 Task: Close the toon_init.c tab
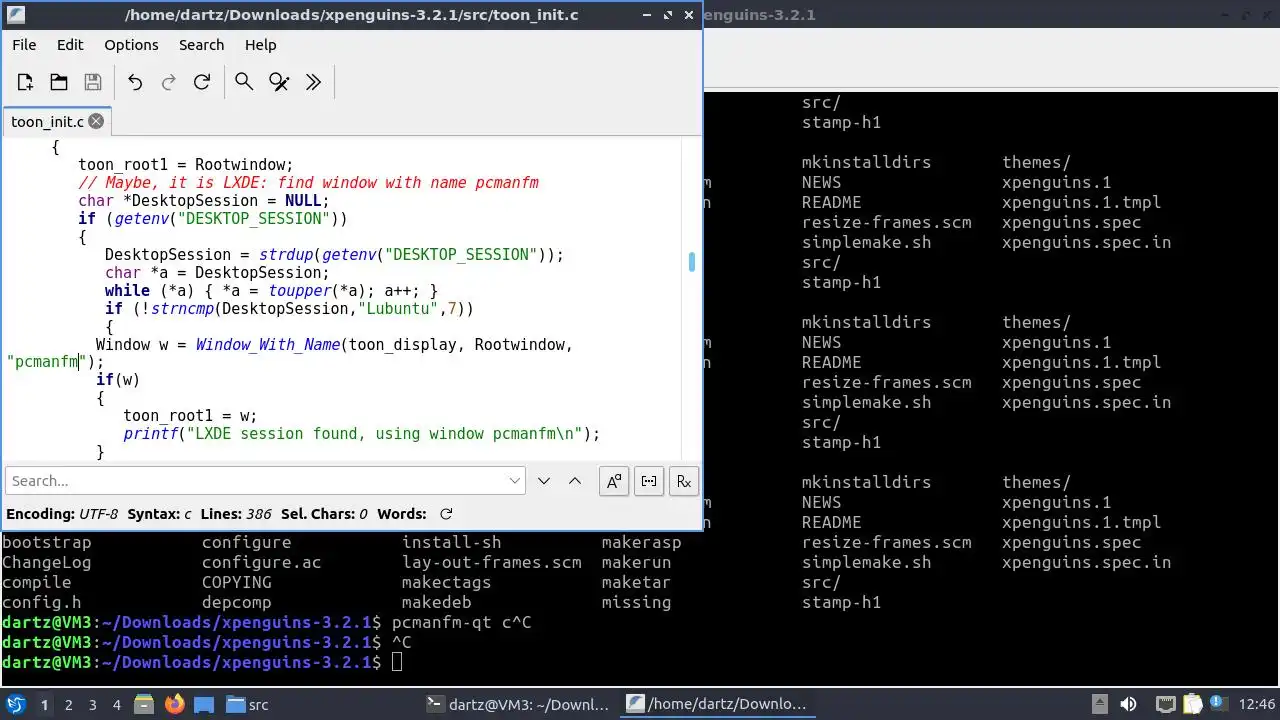[x=96, y=121]
